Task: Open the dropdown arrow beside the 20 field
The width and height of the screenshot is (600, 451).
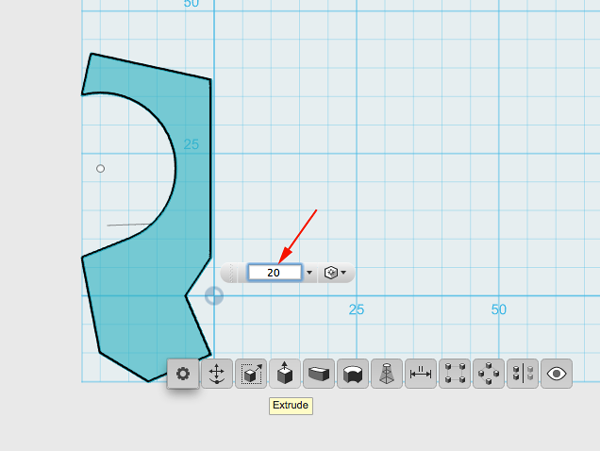Action: click(x=310, y=273)
